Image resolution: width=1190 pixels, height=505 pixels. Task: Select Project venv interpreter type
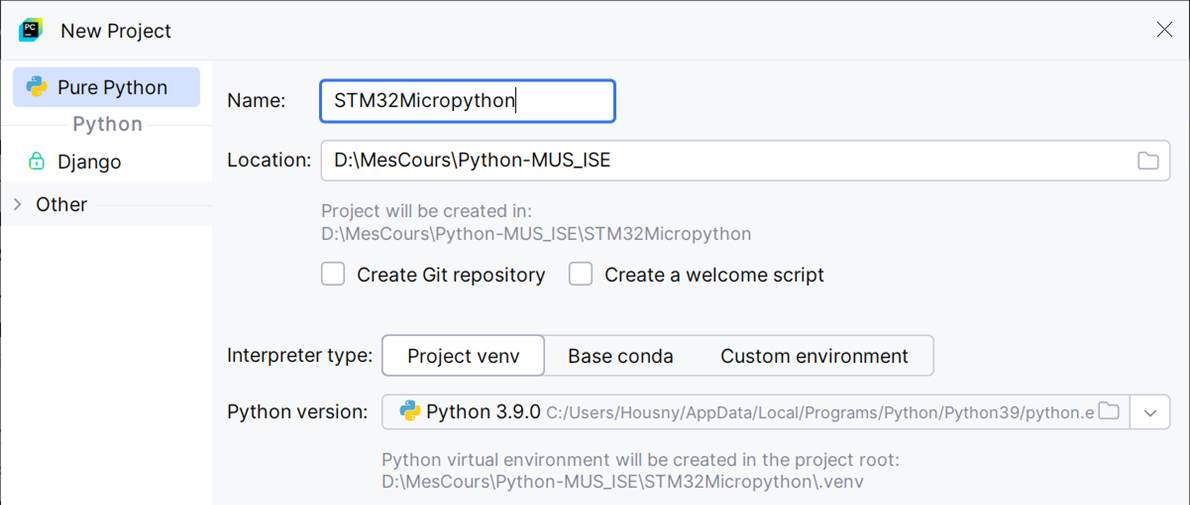pos(463,355)
